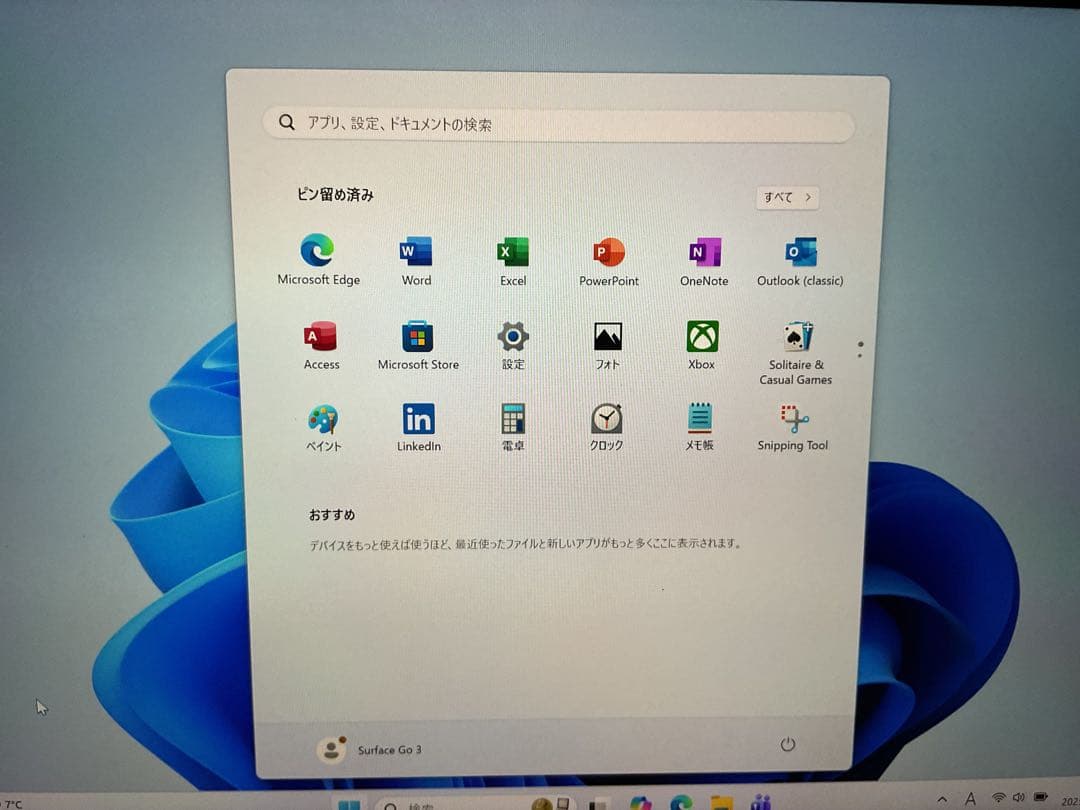The image size is (1080, 810).
Task: Launch Microsoft Edge from pinned apps
Action: (318, 252)
